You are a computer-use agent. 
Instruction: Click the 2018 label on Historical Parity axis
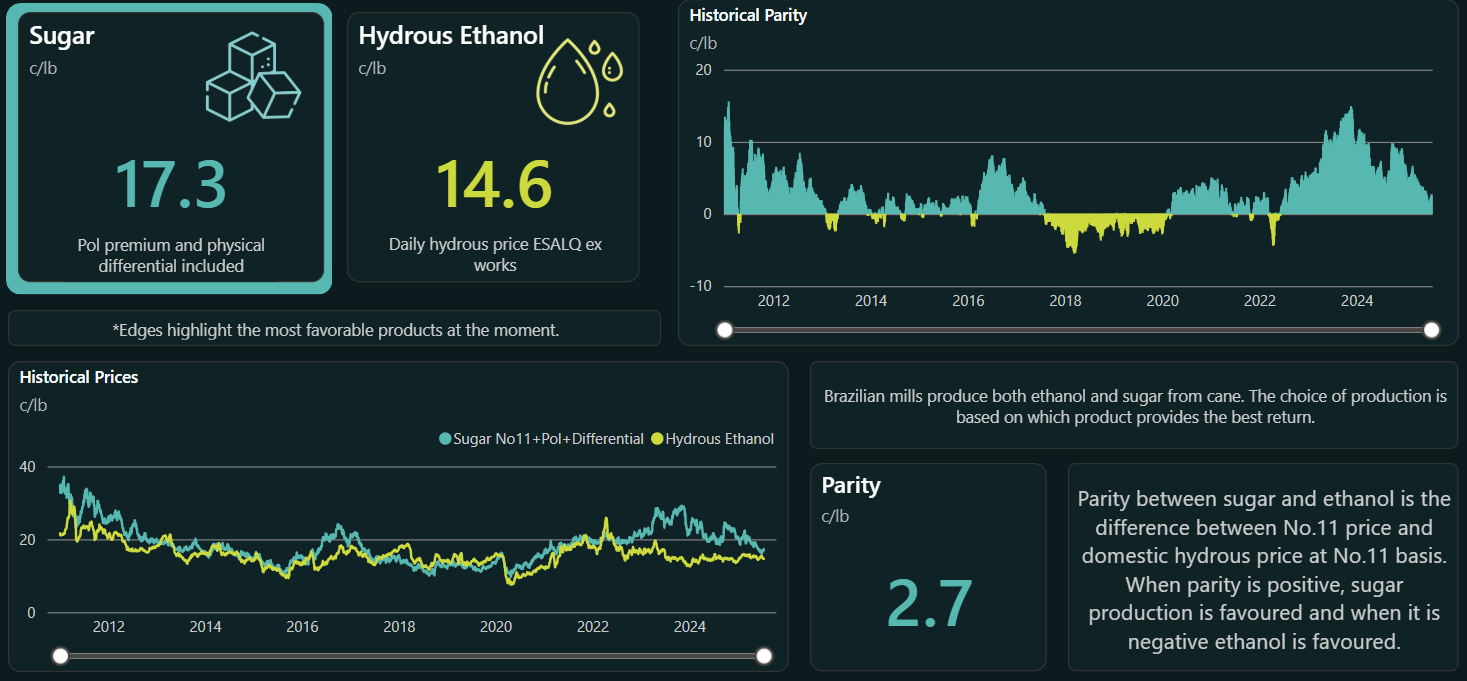pyautogui.click(x=1065, y=301)
